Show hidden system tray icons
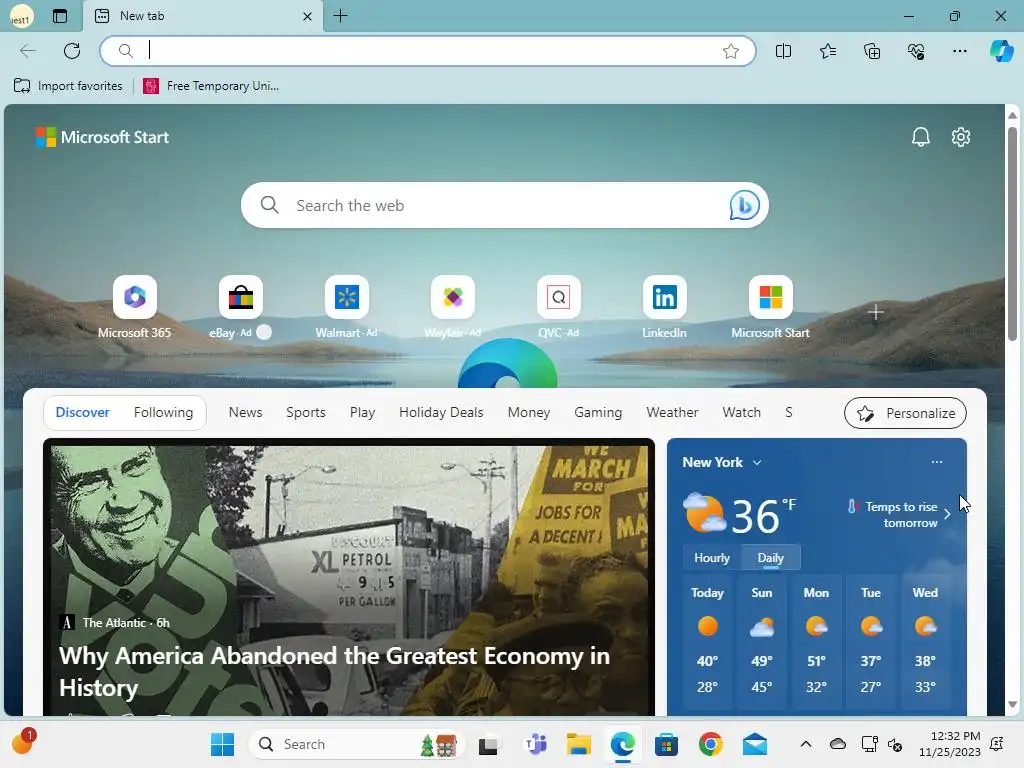Screen dimensions: 1024x768 (806, 744)
